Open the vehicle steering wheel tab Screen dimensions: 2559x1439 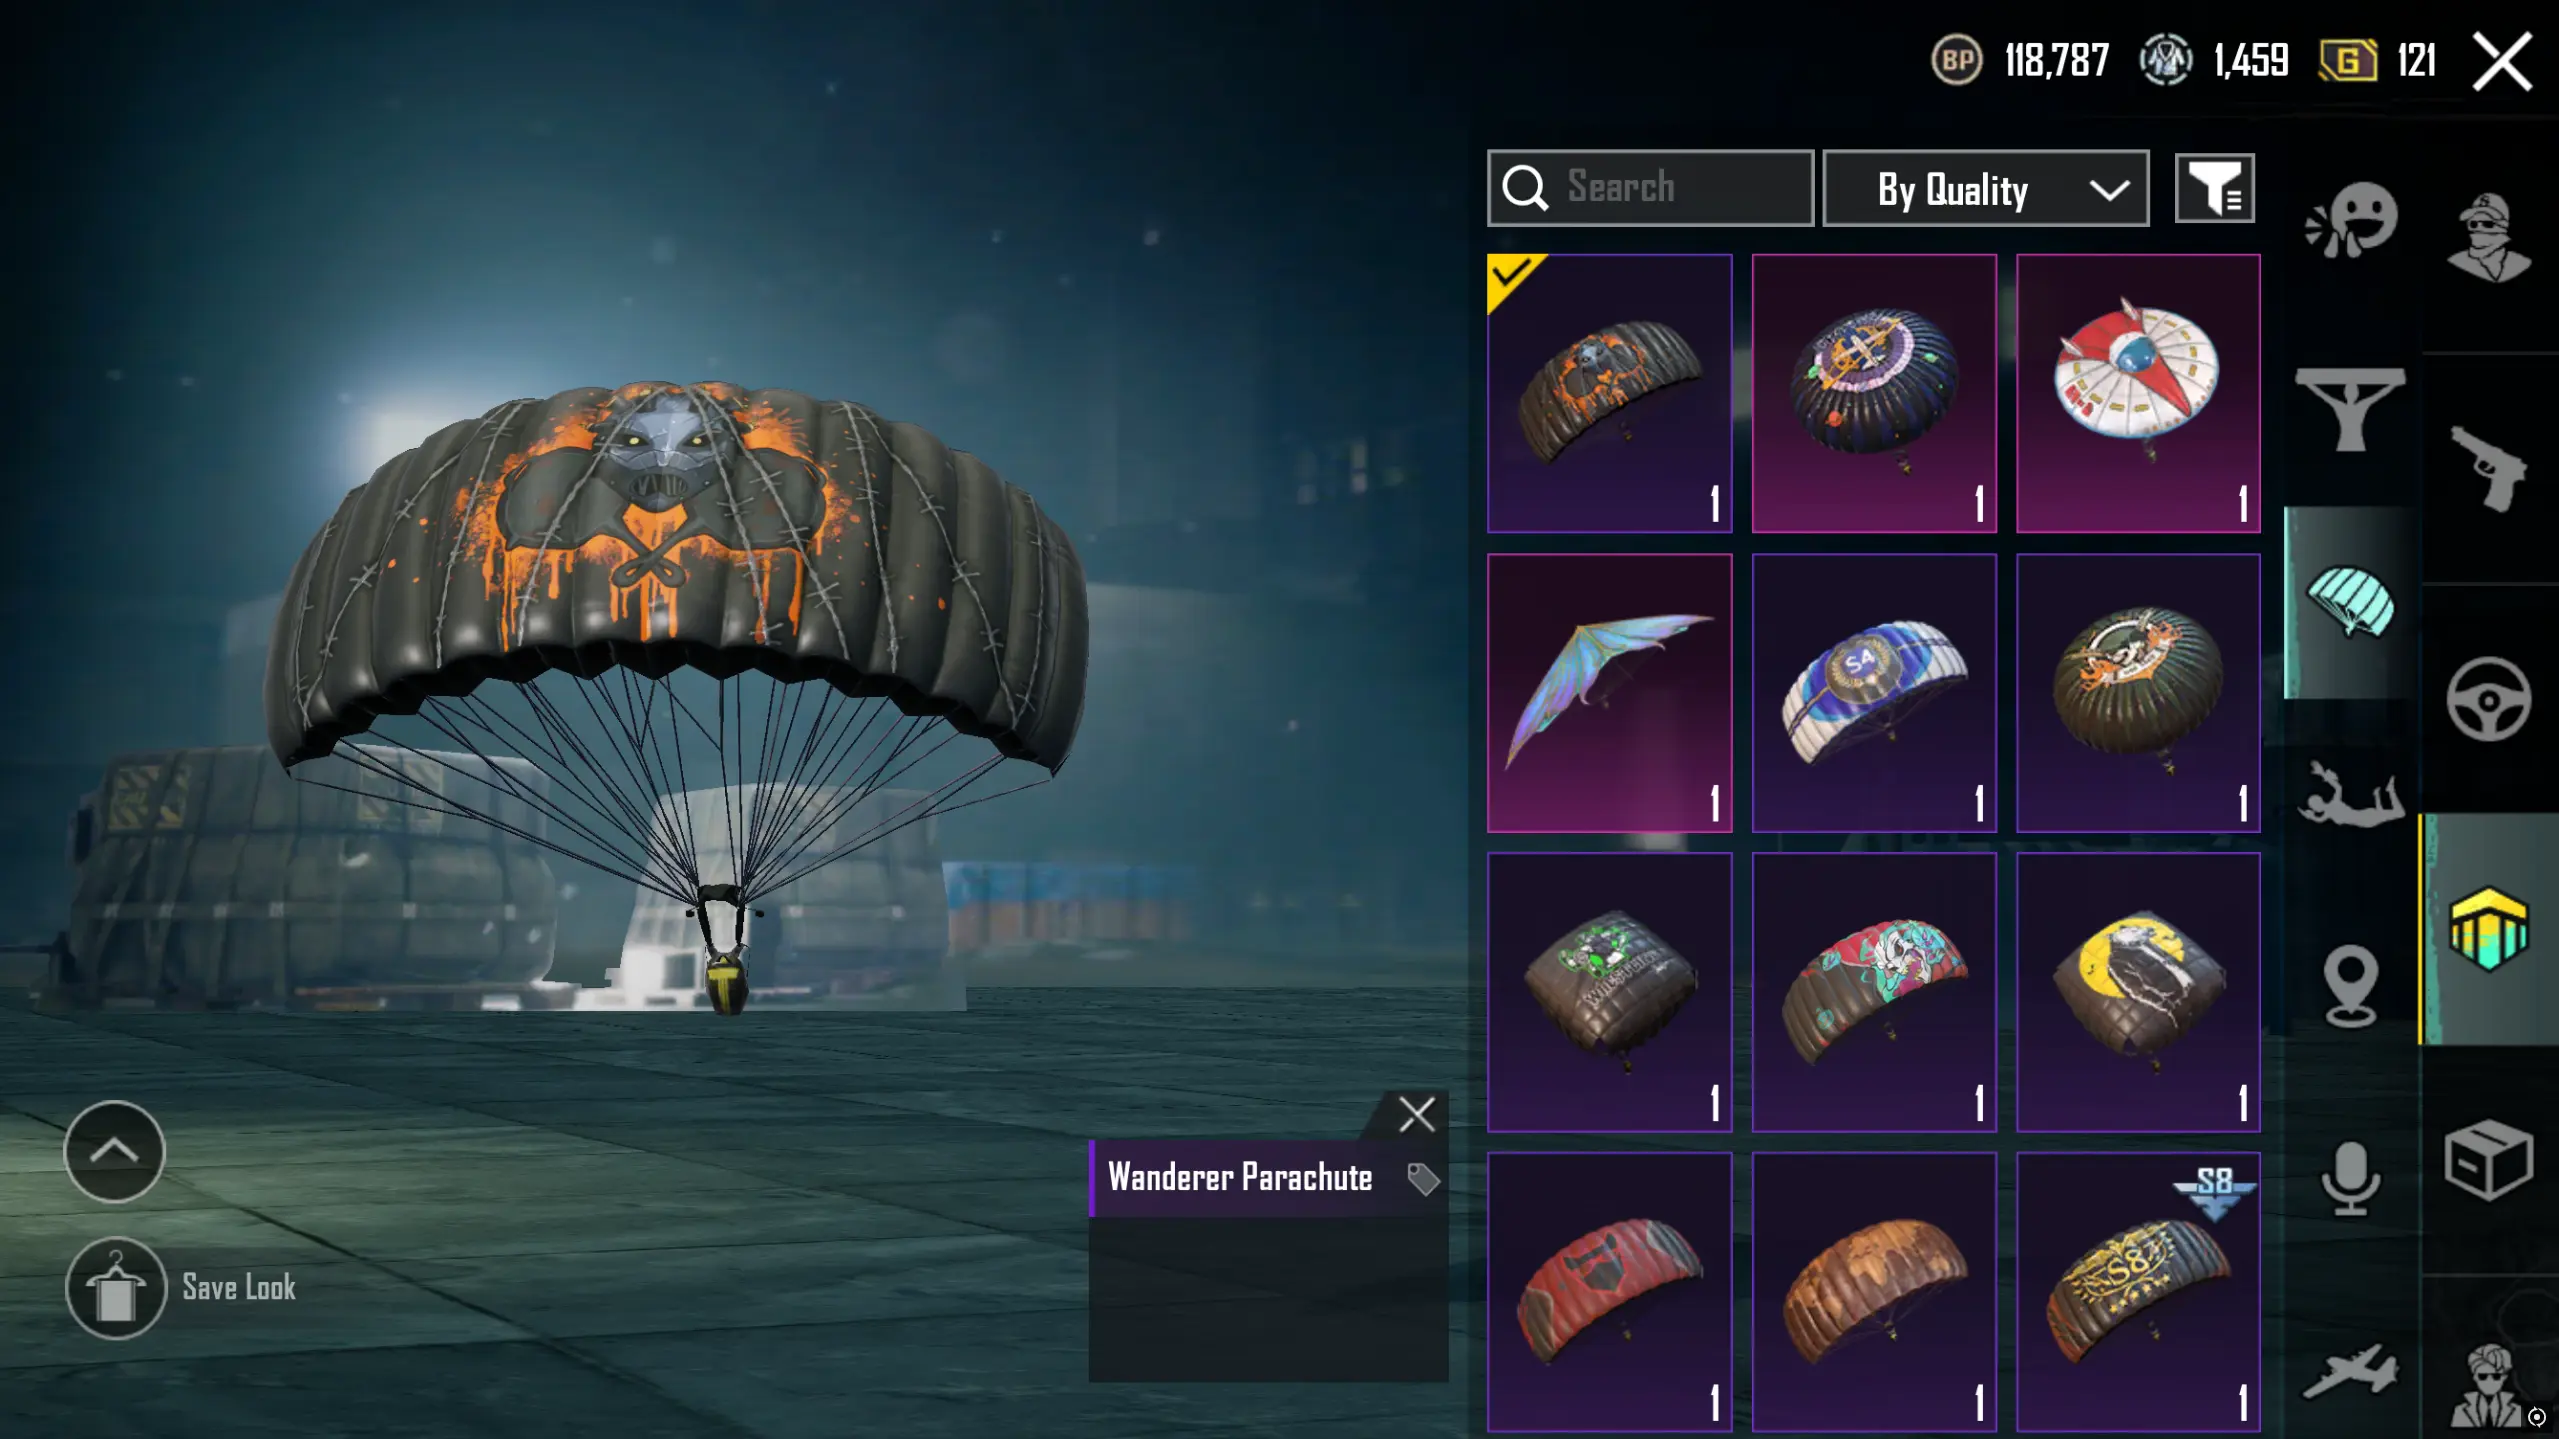click(x=2489, y=698)
